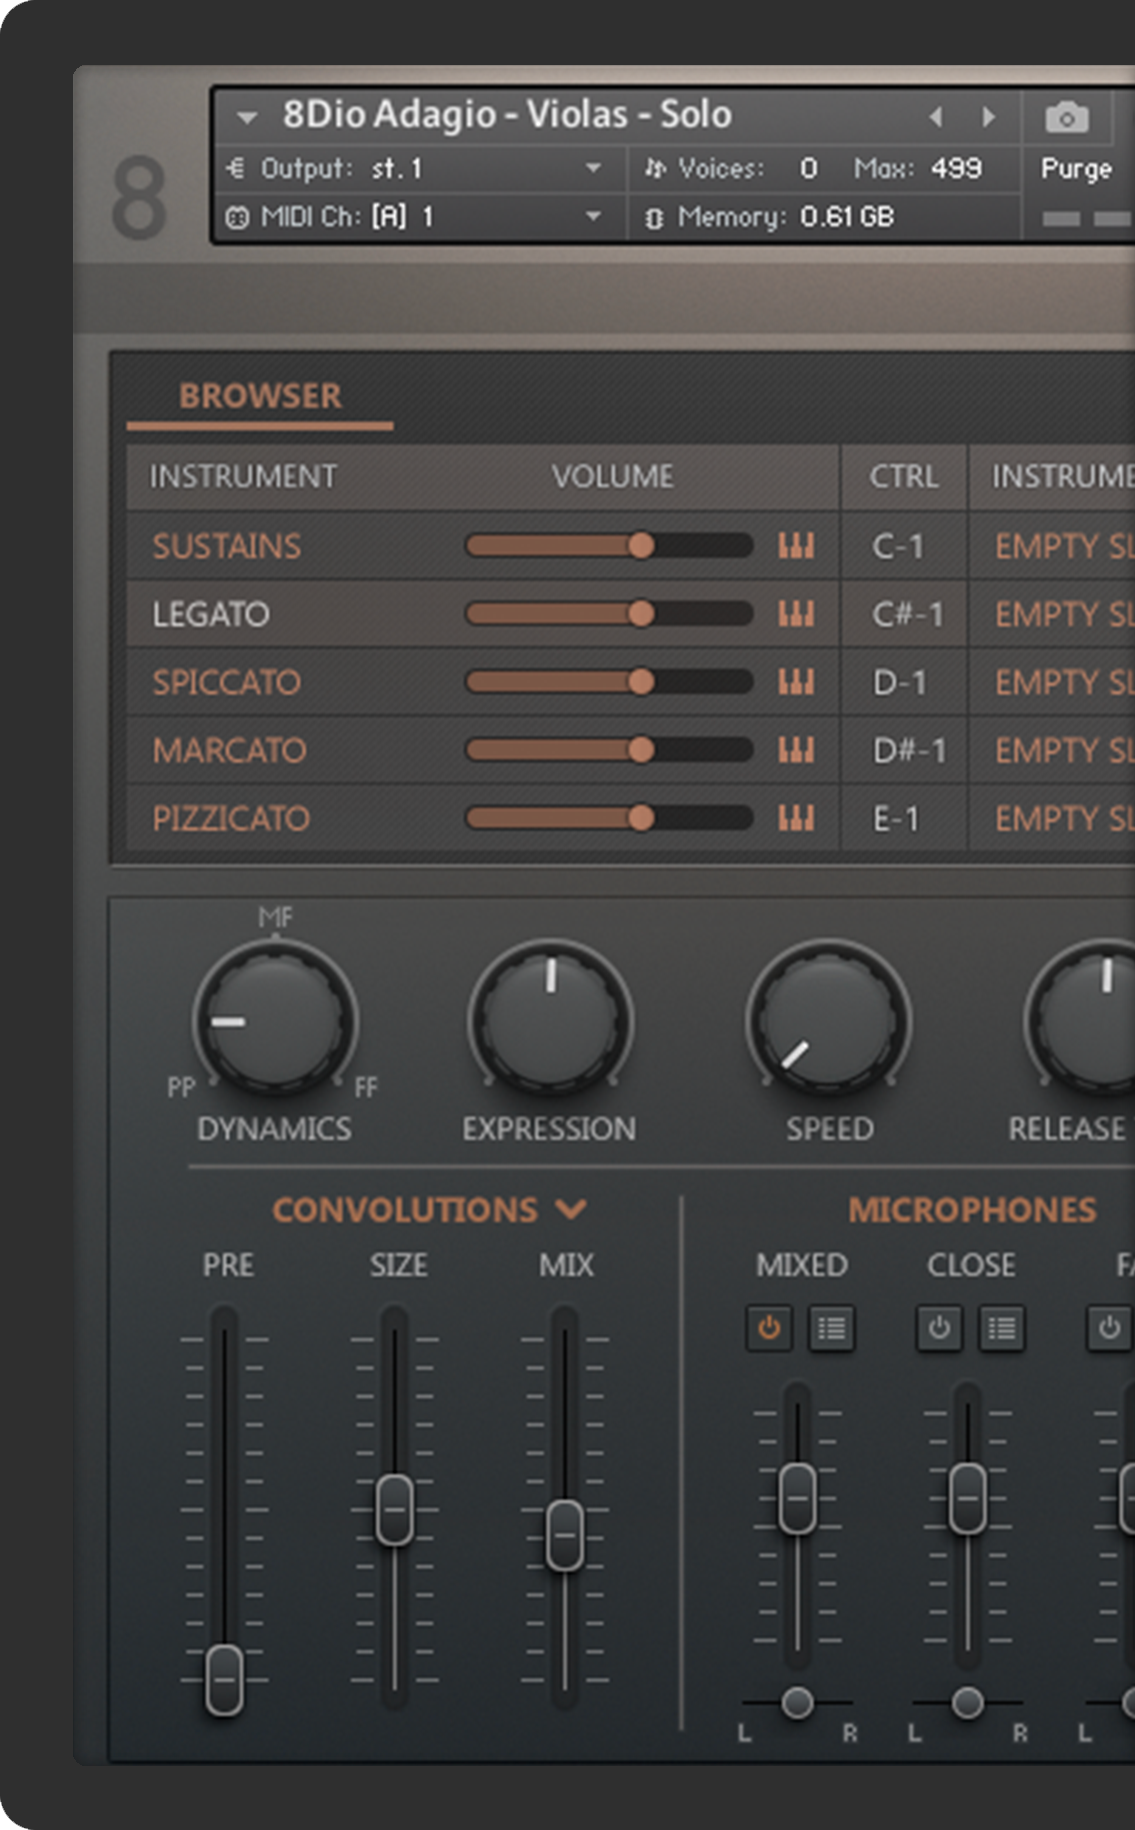Click the Voices note icon
Viewport: 1135px width, 1830px height.
pos(655,168)
